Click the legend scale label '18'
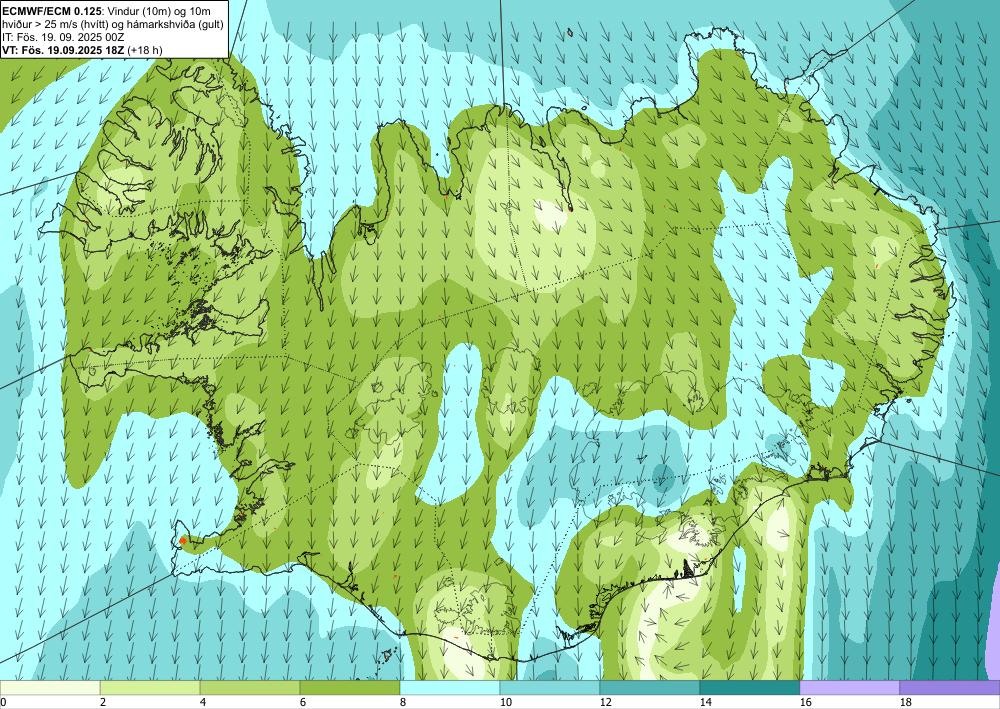1000x709 pixels. coord(906,702)
